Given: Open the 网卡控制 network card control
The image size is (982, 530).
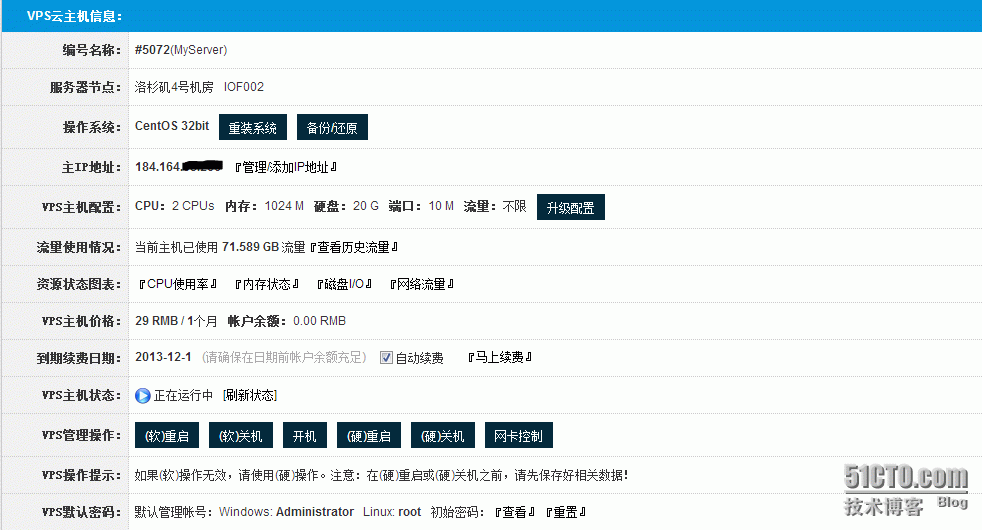Looking at the screenshot, I should tap(518, 436).
